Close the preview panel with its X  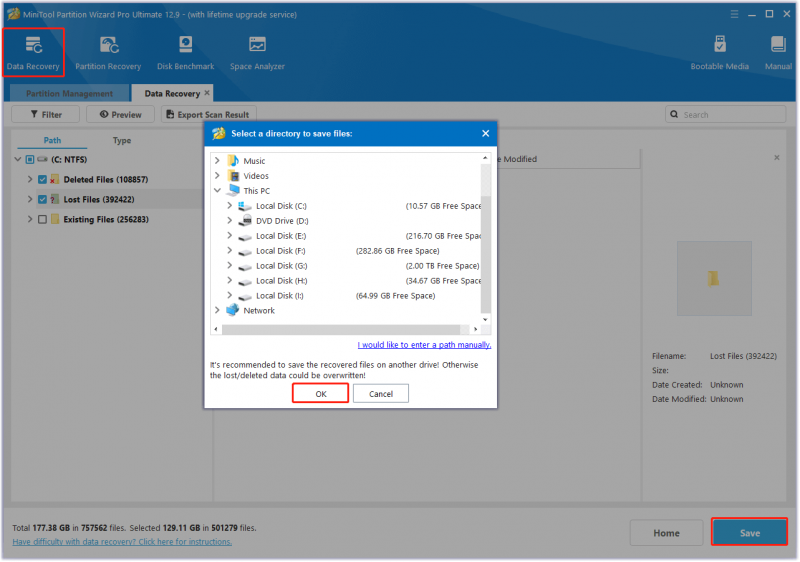(x=777, y=158)
